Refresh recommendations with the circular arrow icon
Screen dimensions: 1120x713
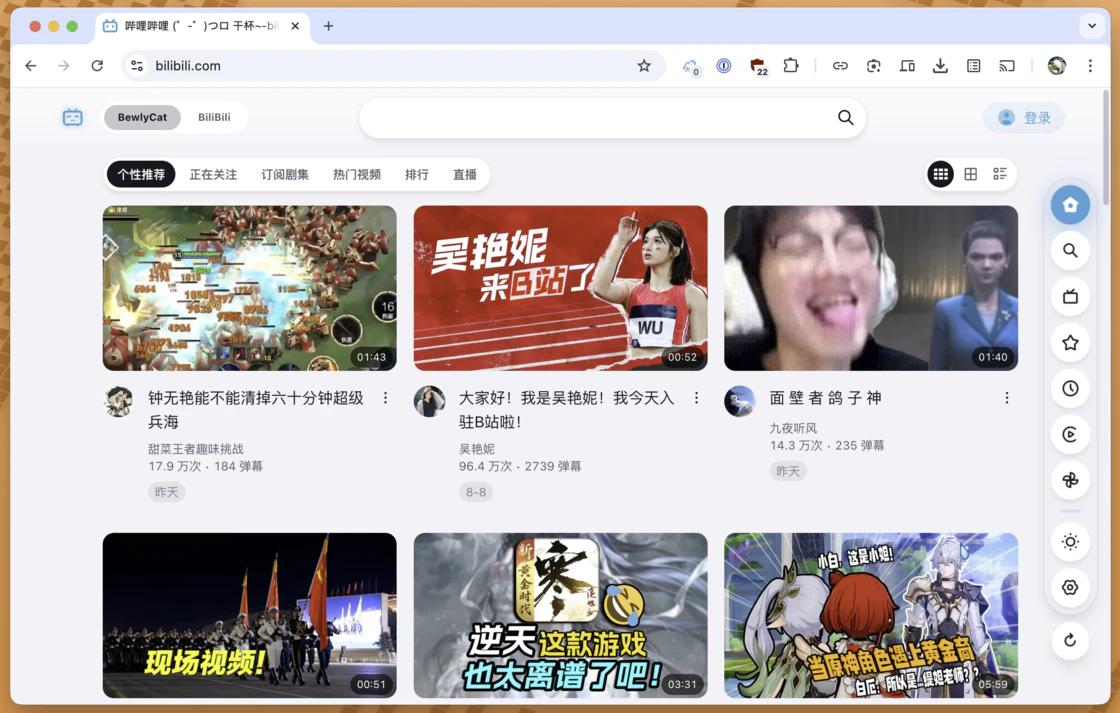pyautogui.click(x=1070, y=641)
